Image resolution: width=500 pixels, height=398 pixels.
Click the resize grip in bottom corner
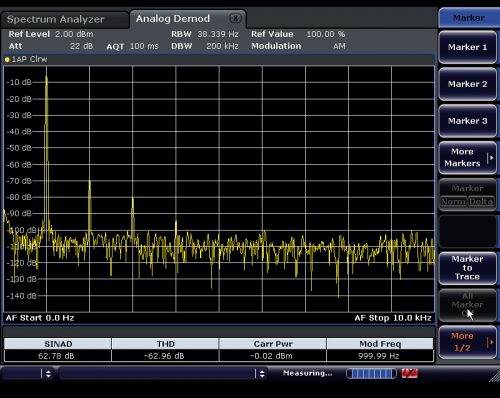[494, 376]
